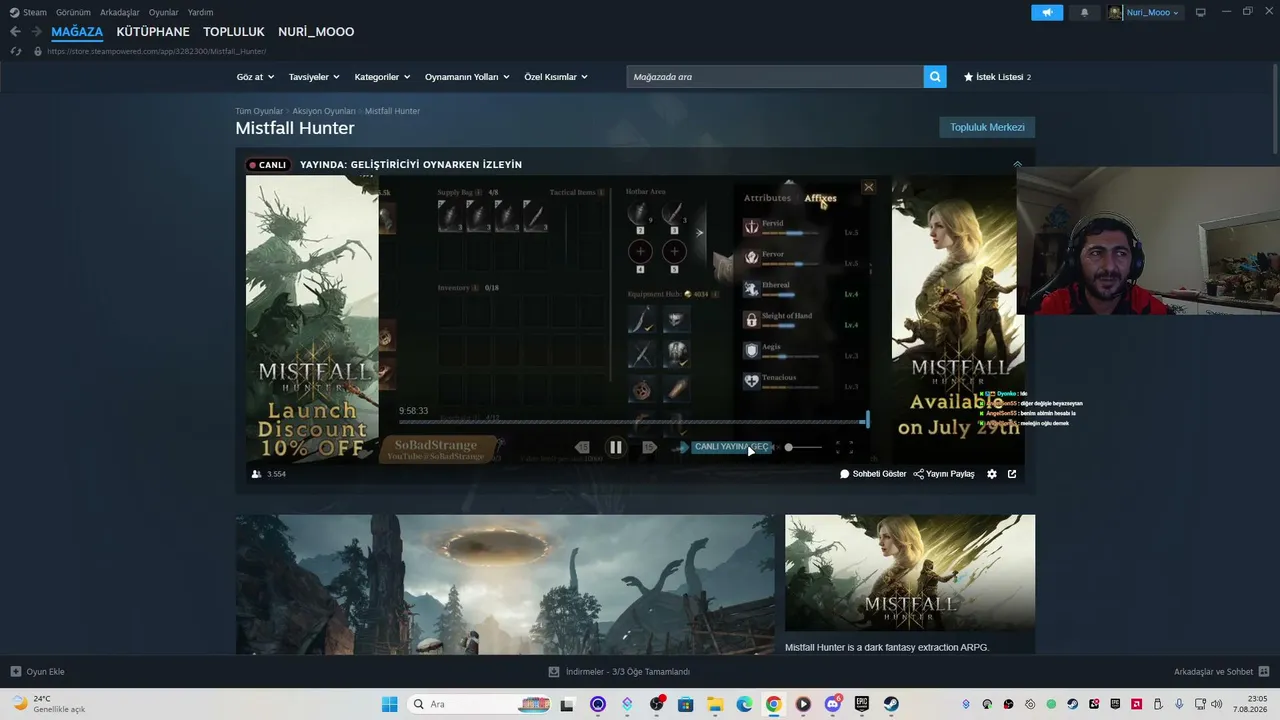Open File Explorer from the taskbar

[715, 704]
